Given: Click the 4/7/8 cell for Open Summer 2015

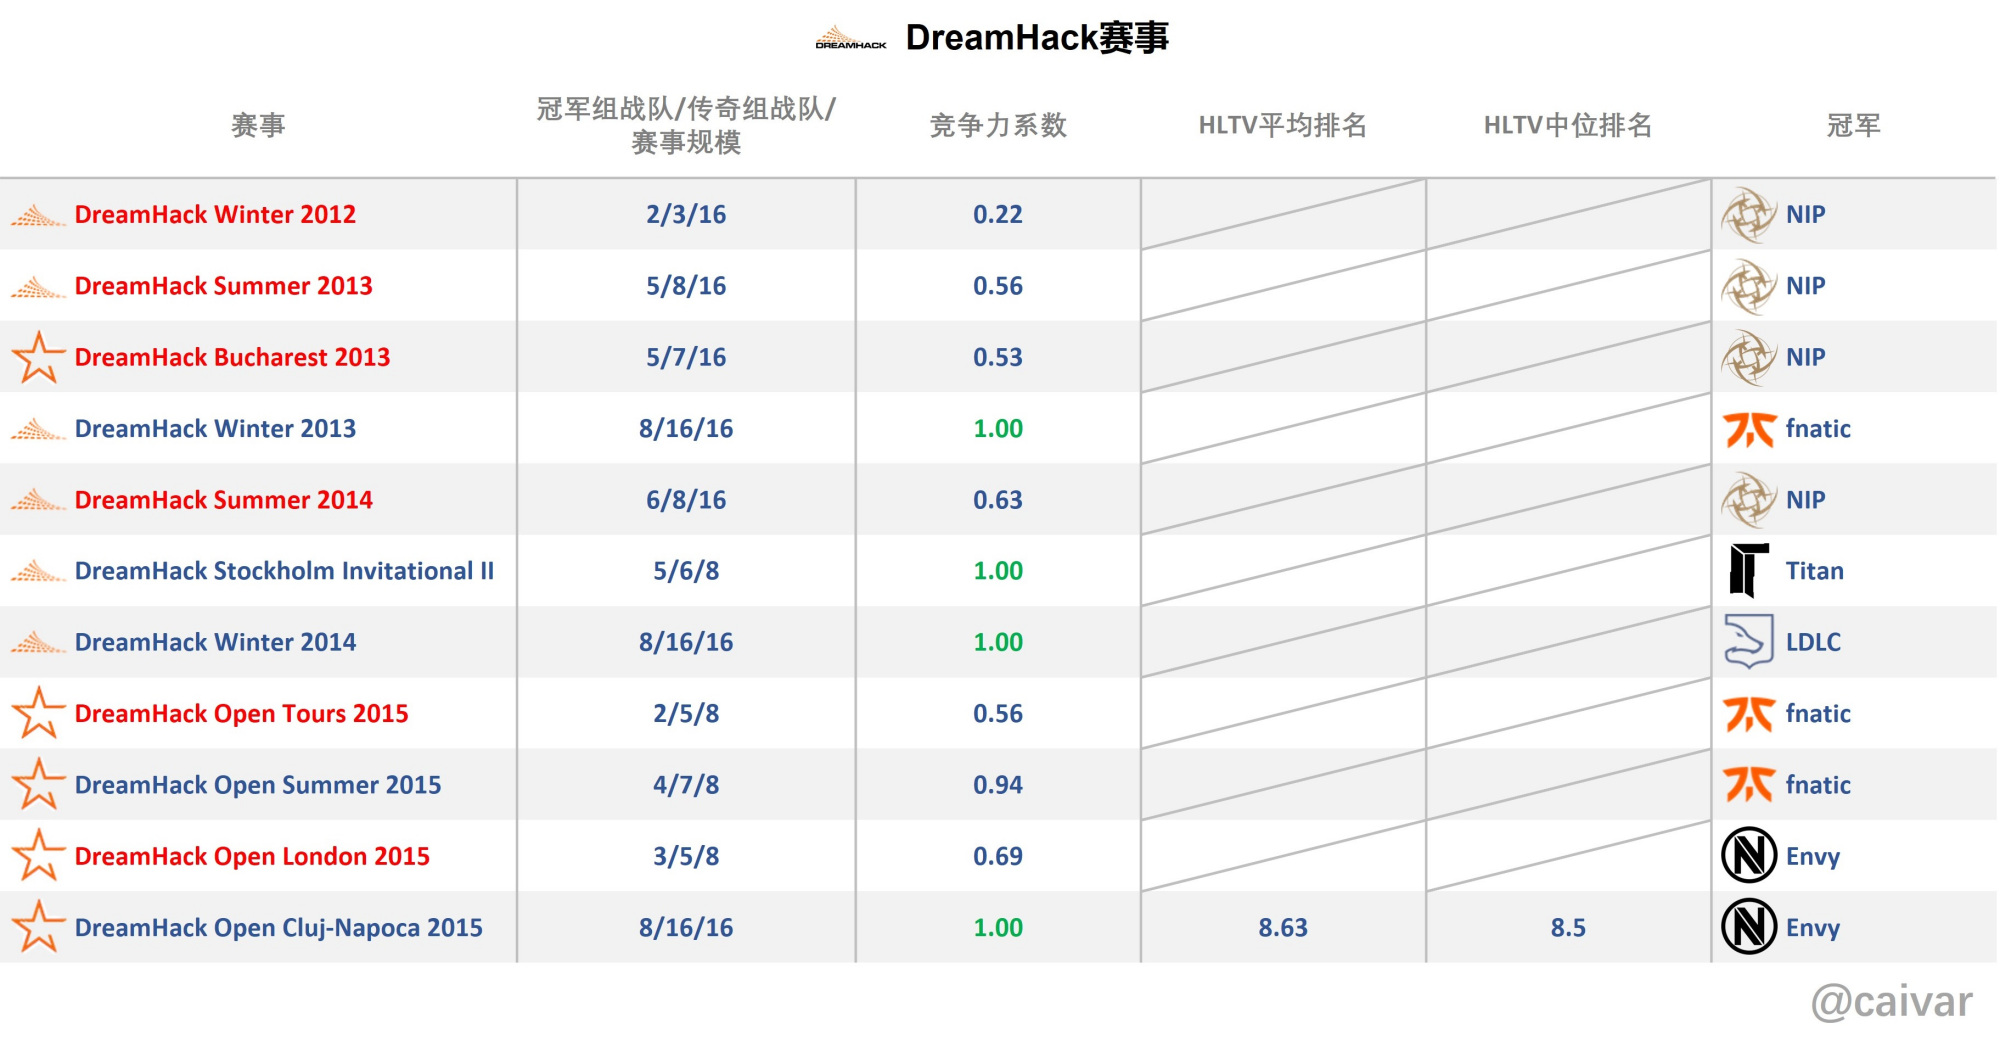Looking at the screenshot, I should 686,785.
